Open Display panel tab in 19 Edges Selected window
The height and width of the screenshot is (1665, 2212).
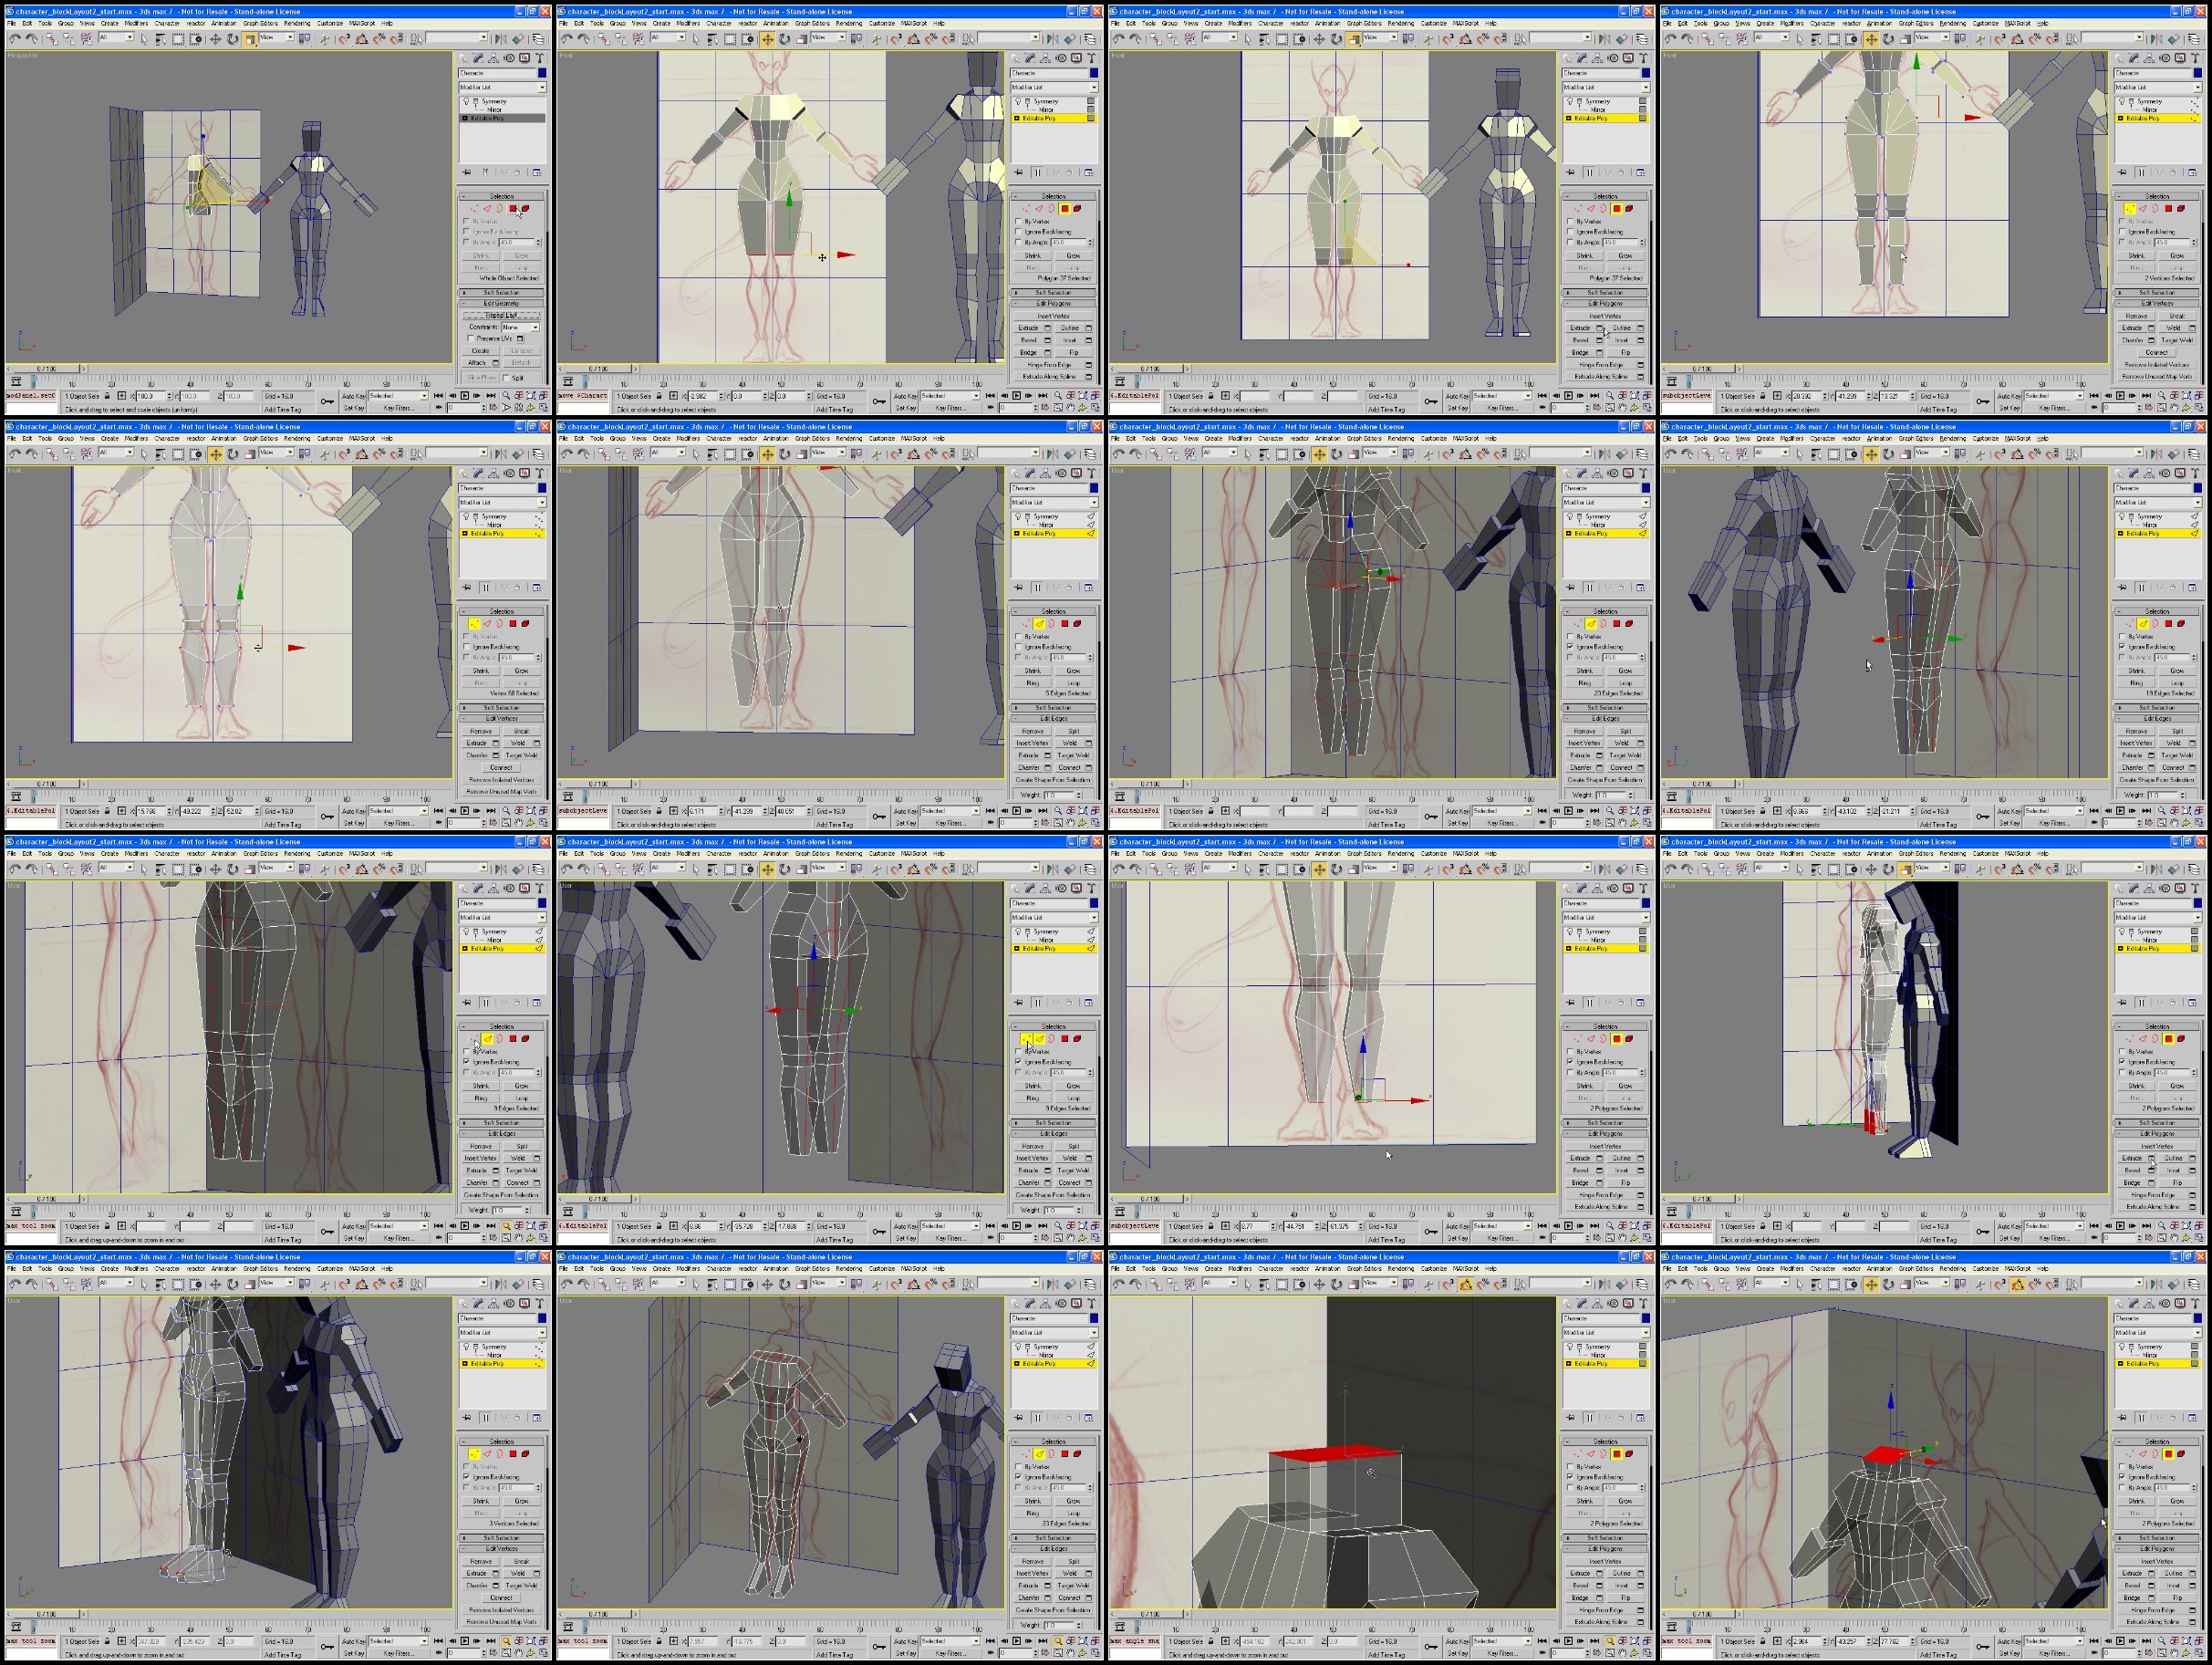pyautogui.click(x=2180, y=473)
